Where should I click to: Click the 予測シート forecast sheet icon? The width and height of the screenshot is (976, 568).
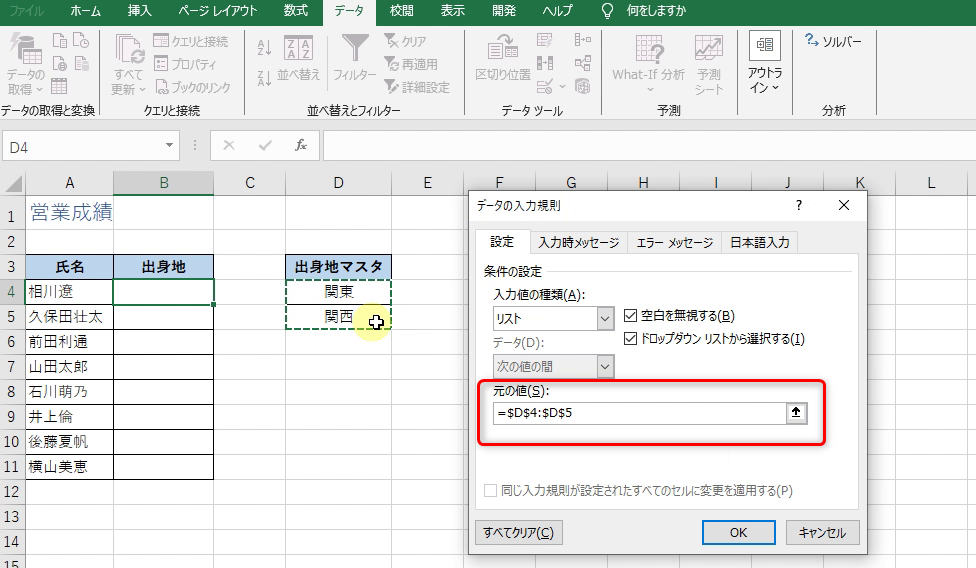pos(709,60)
